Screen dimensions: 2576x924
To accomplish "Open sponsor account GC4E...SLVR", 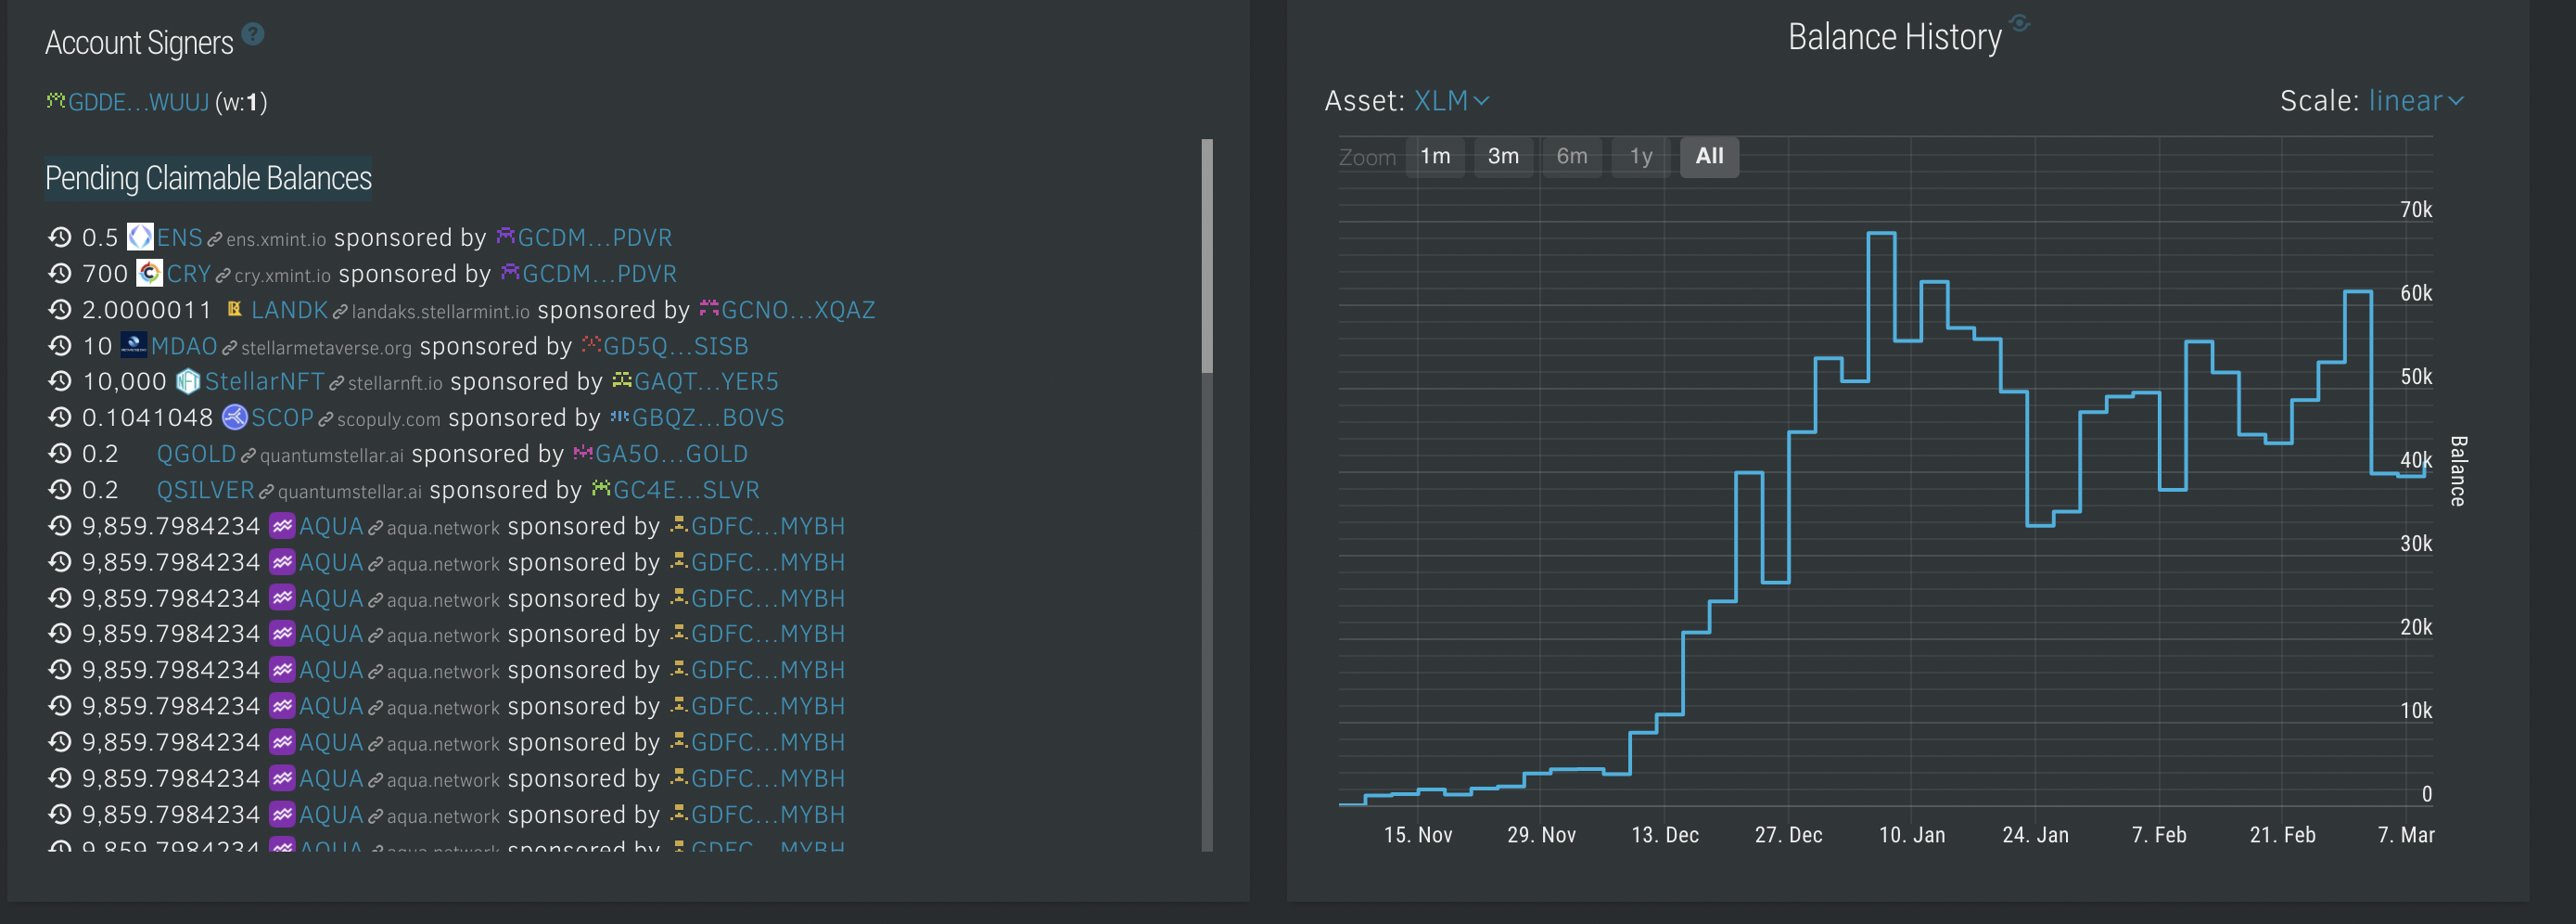I will click(687, 489).
